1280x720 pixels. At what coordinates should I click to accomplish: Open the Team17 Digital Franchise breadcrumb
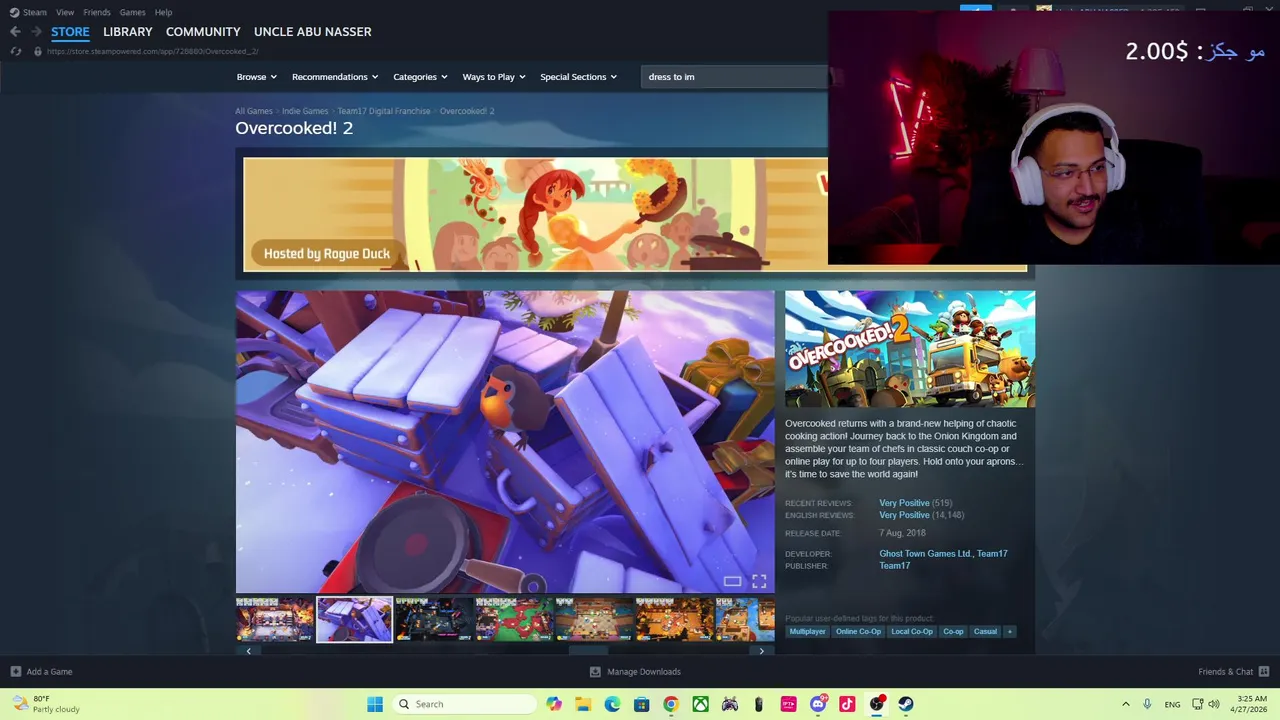click(384, 111)
